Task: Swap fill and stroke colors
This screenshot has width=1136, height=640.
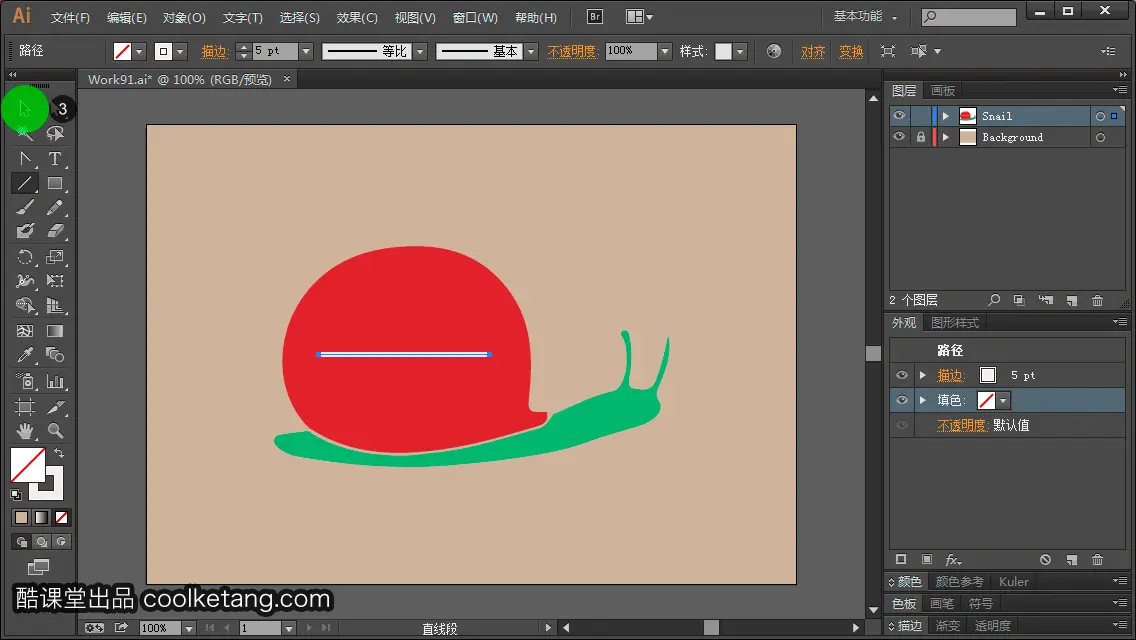Action: 59,452
